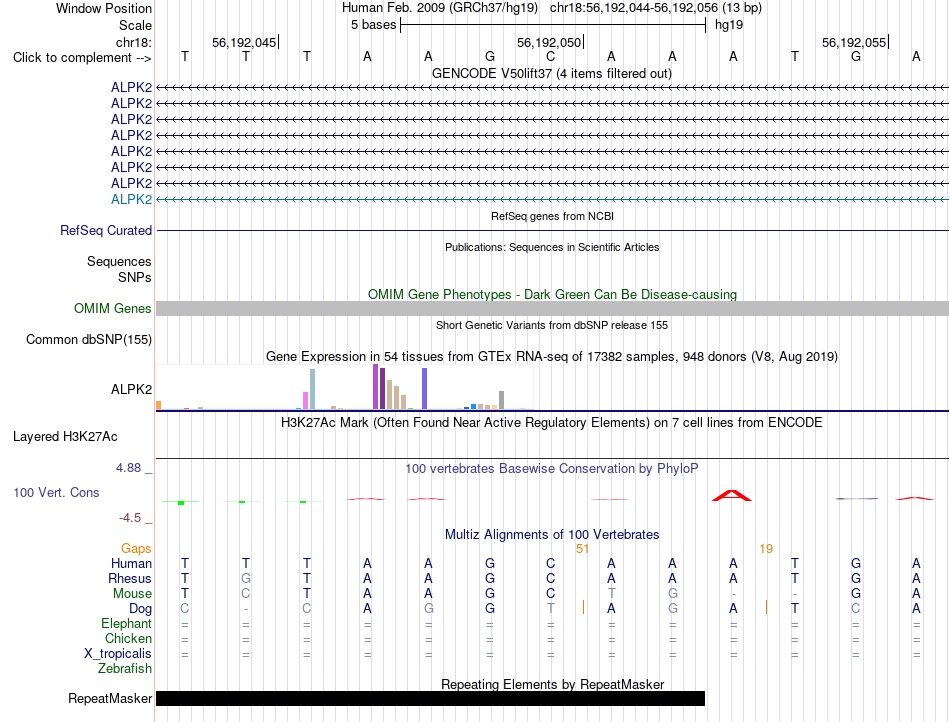The image size is (950, 722).
Task: Click the Human species label
Action: [131, 563]
